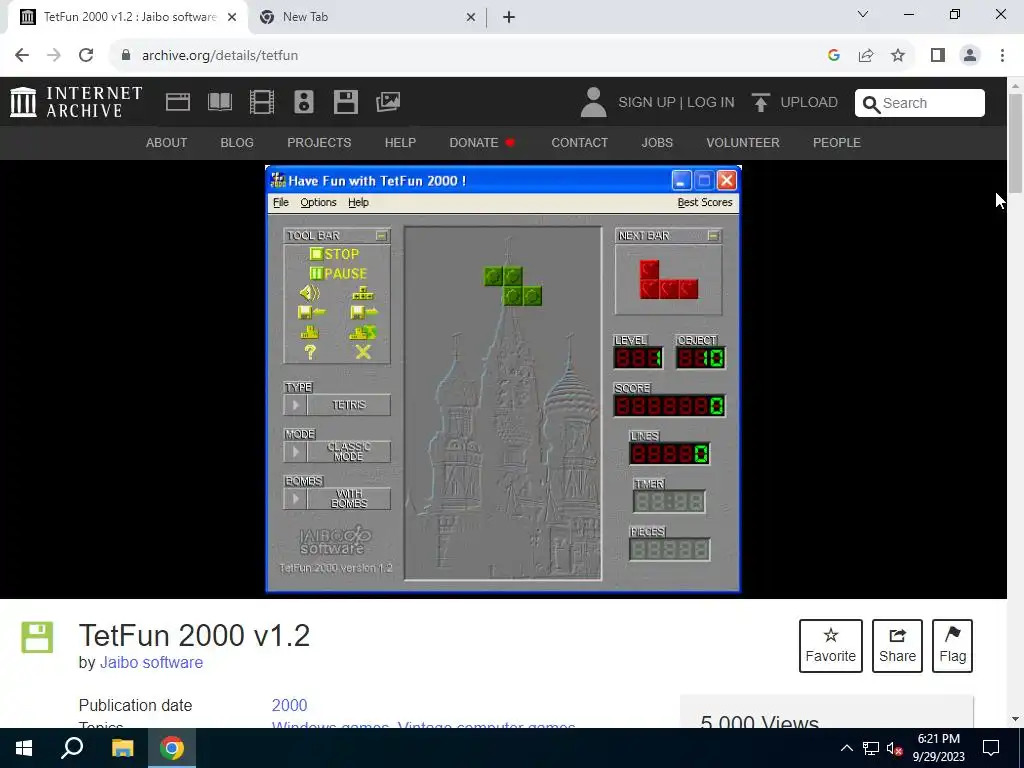Screen dimensions: 1024x768
Task: Click the Flag button
Action: pyautogui.click(x=952, y=646)
